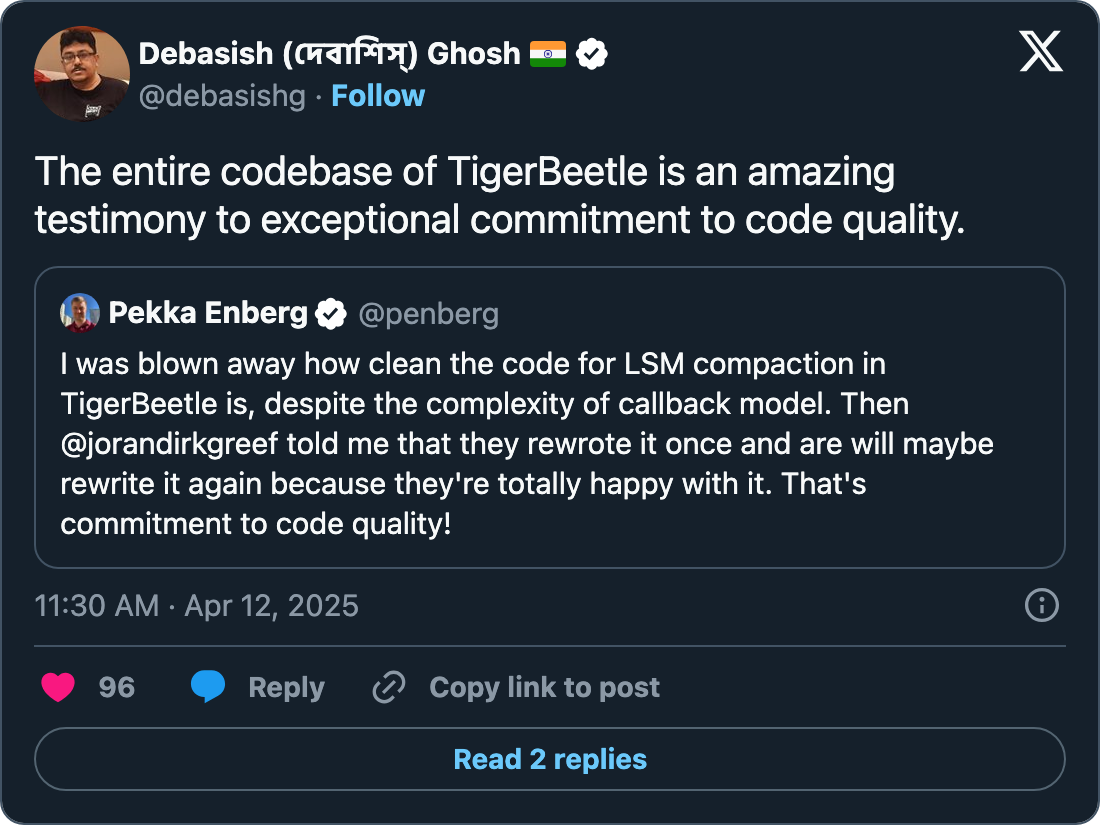Click Copy link to post

544,687
